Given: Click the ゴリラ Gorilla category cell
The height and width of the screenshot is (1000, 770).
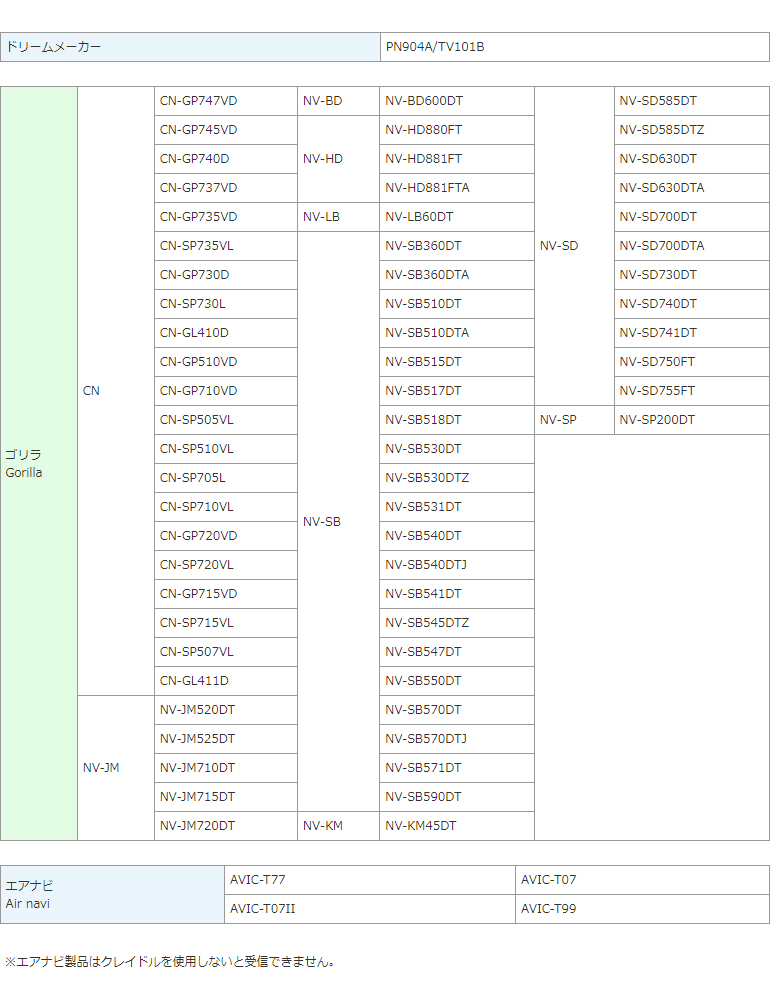Looking at the screenshot, I should [x=39, y=464].
